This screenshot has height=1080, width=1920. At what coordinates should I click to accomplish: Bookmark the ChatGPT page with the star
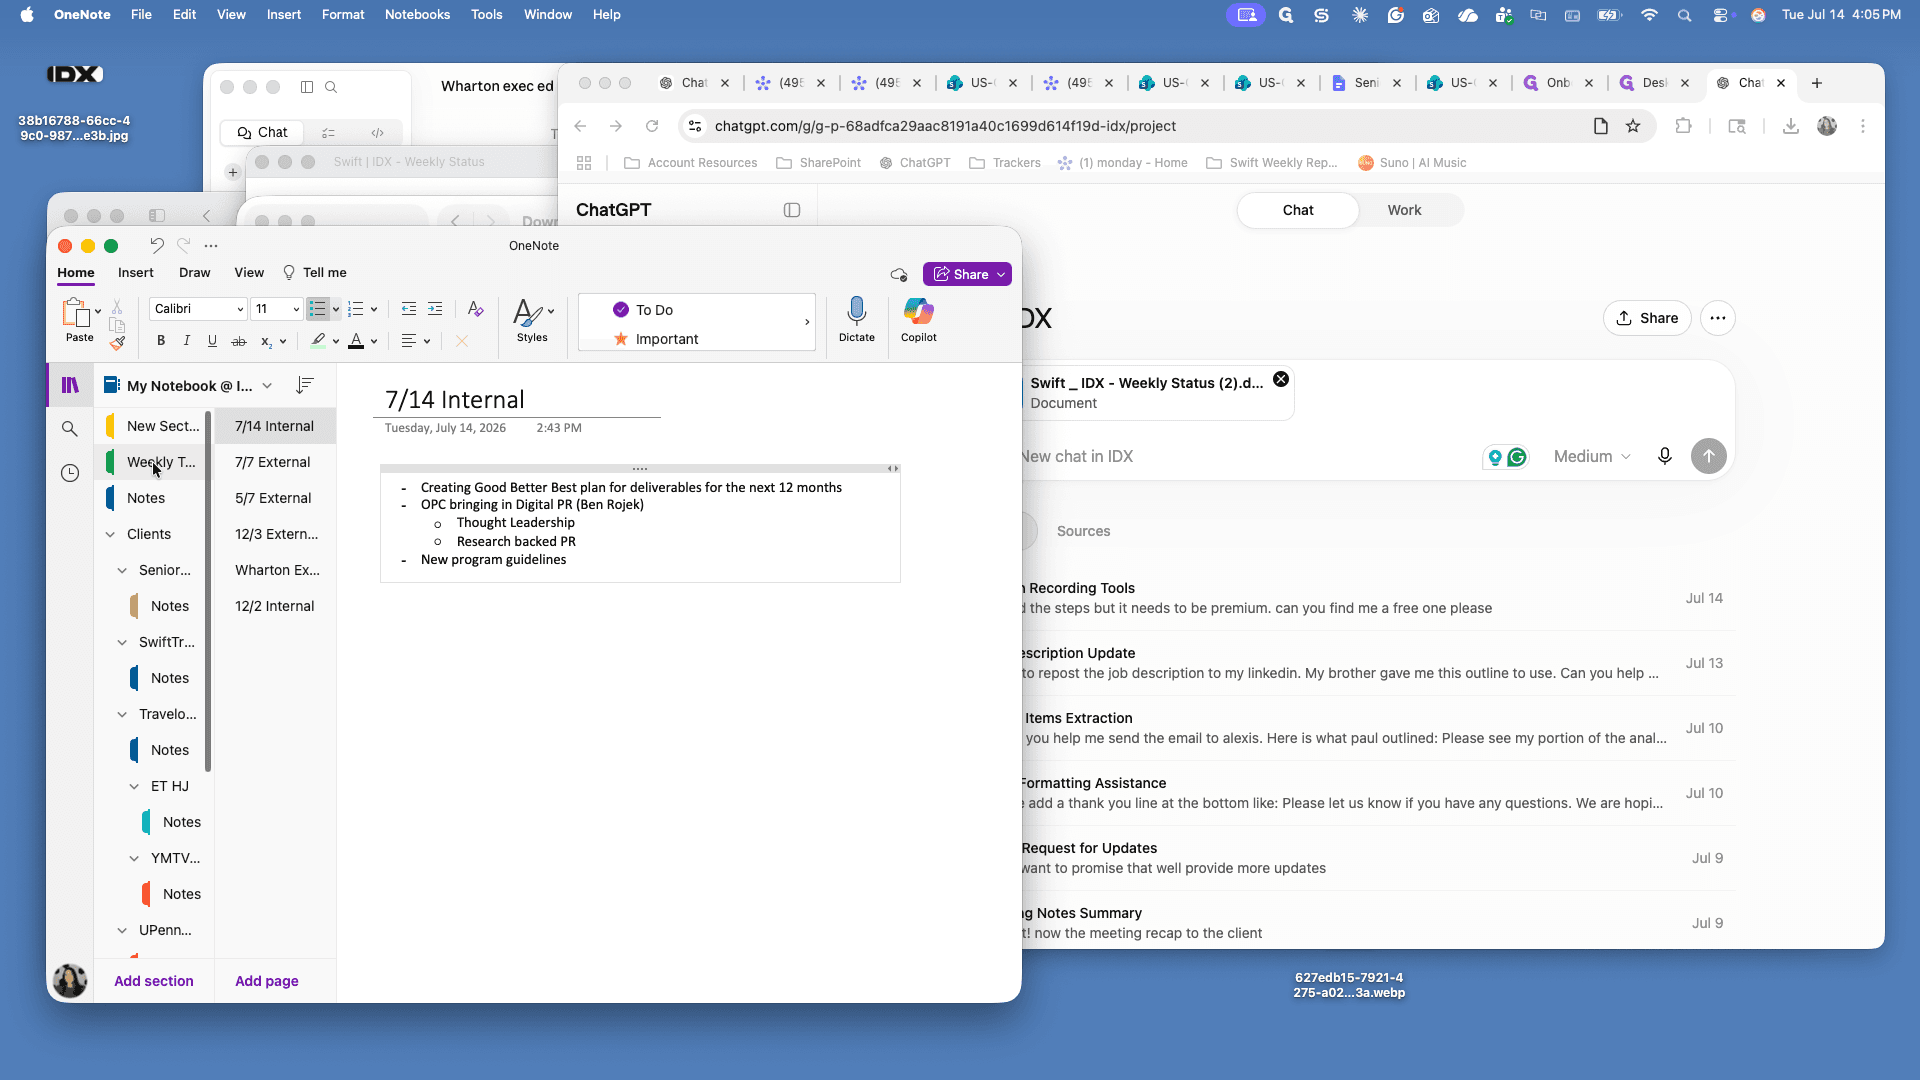click(x=1633, y=126)
